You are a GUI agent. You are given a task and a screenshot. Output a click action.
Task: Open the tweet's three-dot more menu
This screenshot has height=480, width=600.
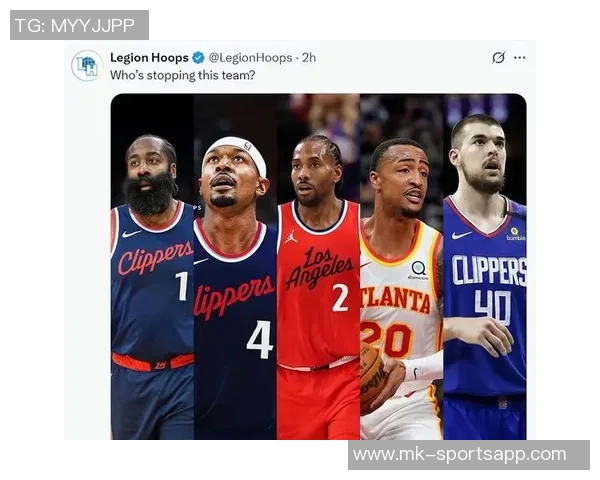(519, 58)
